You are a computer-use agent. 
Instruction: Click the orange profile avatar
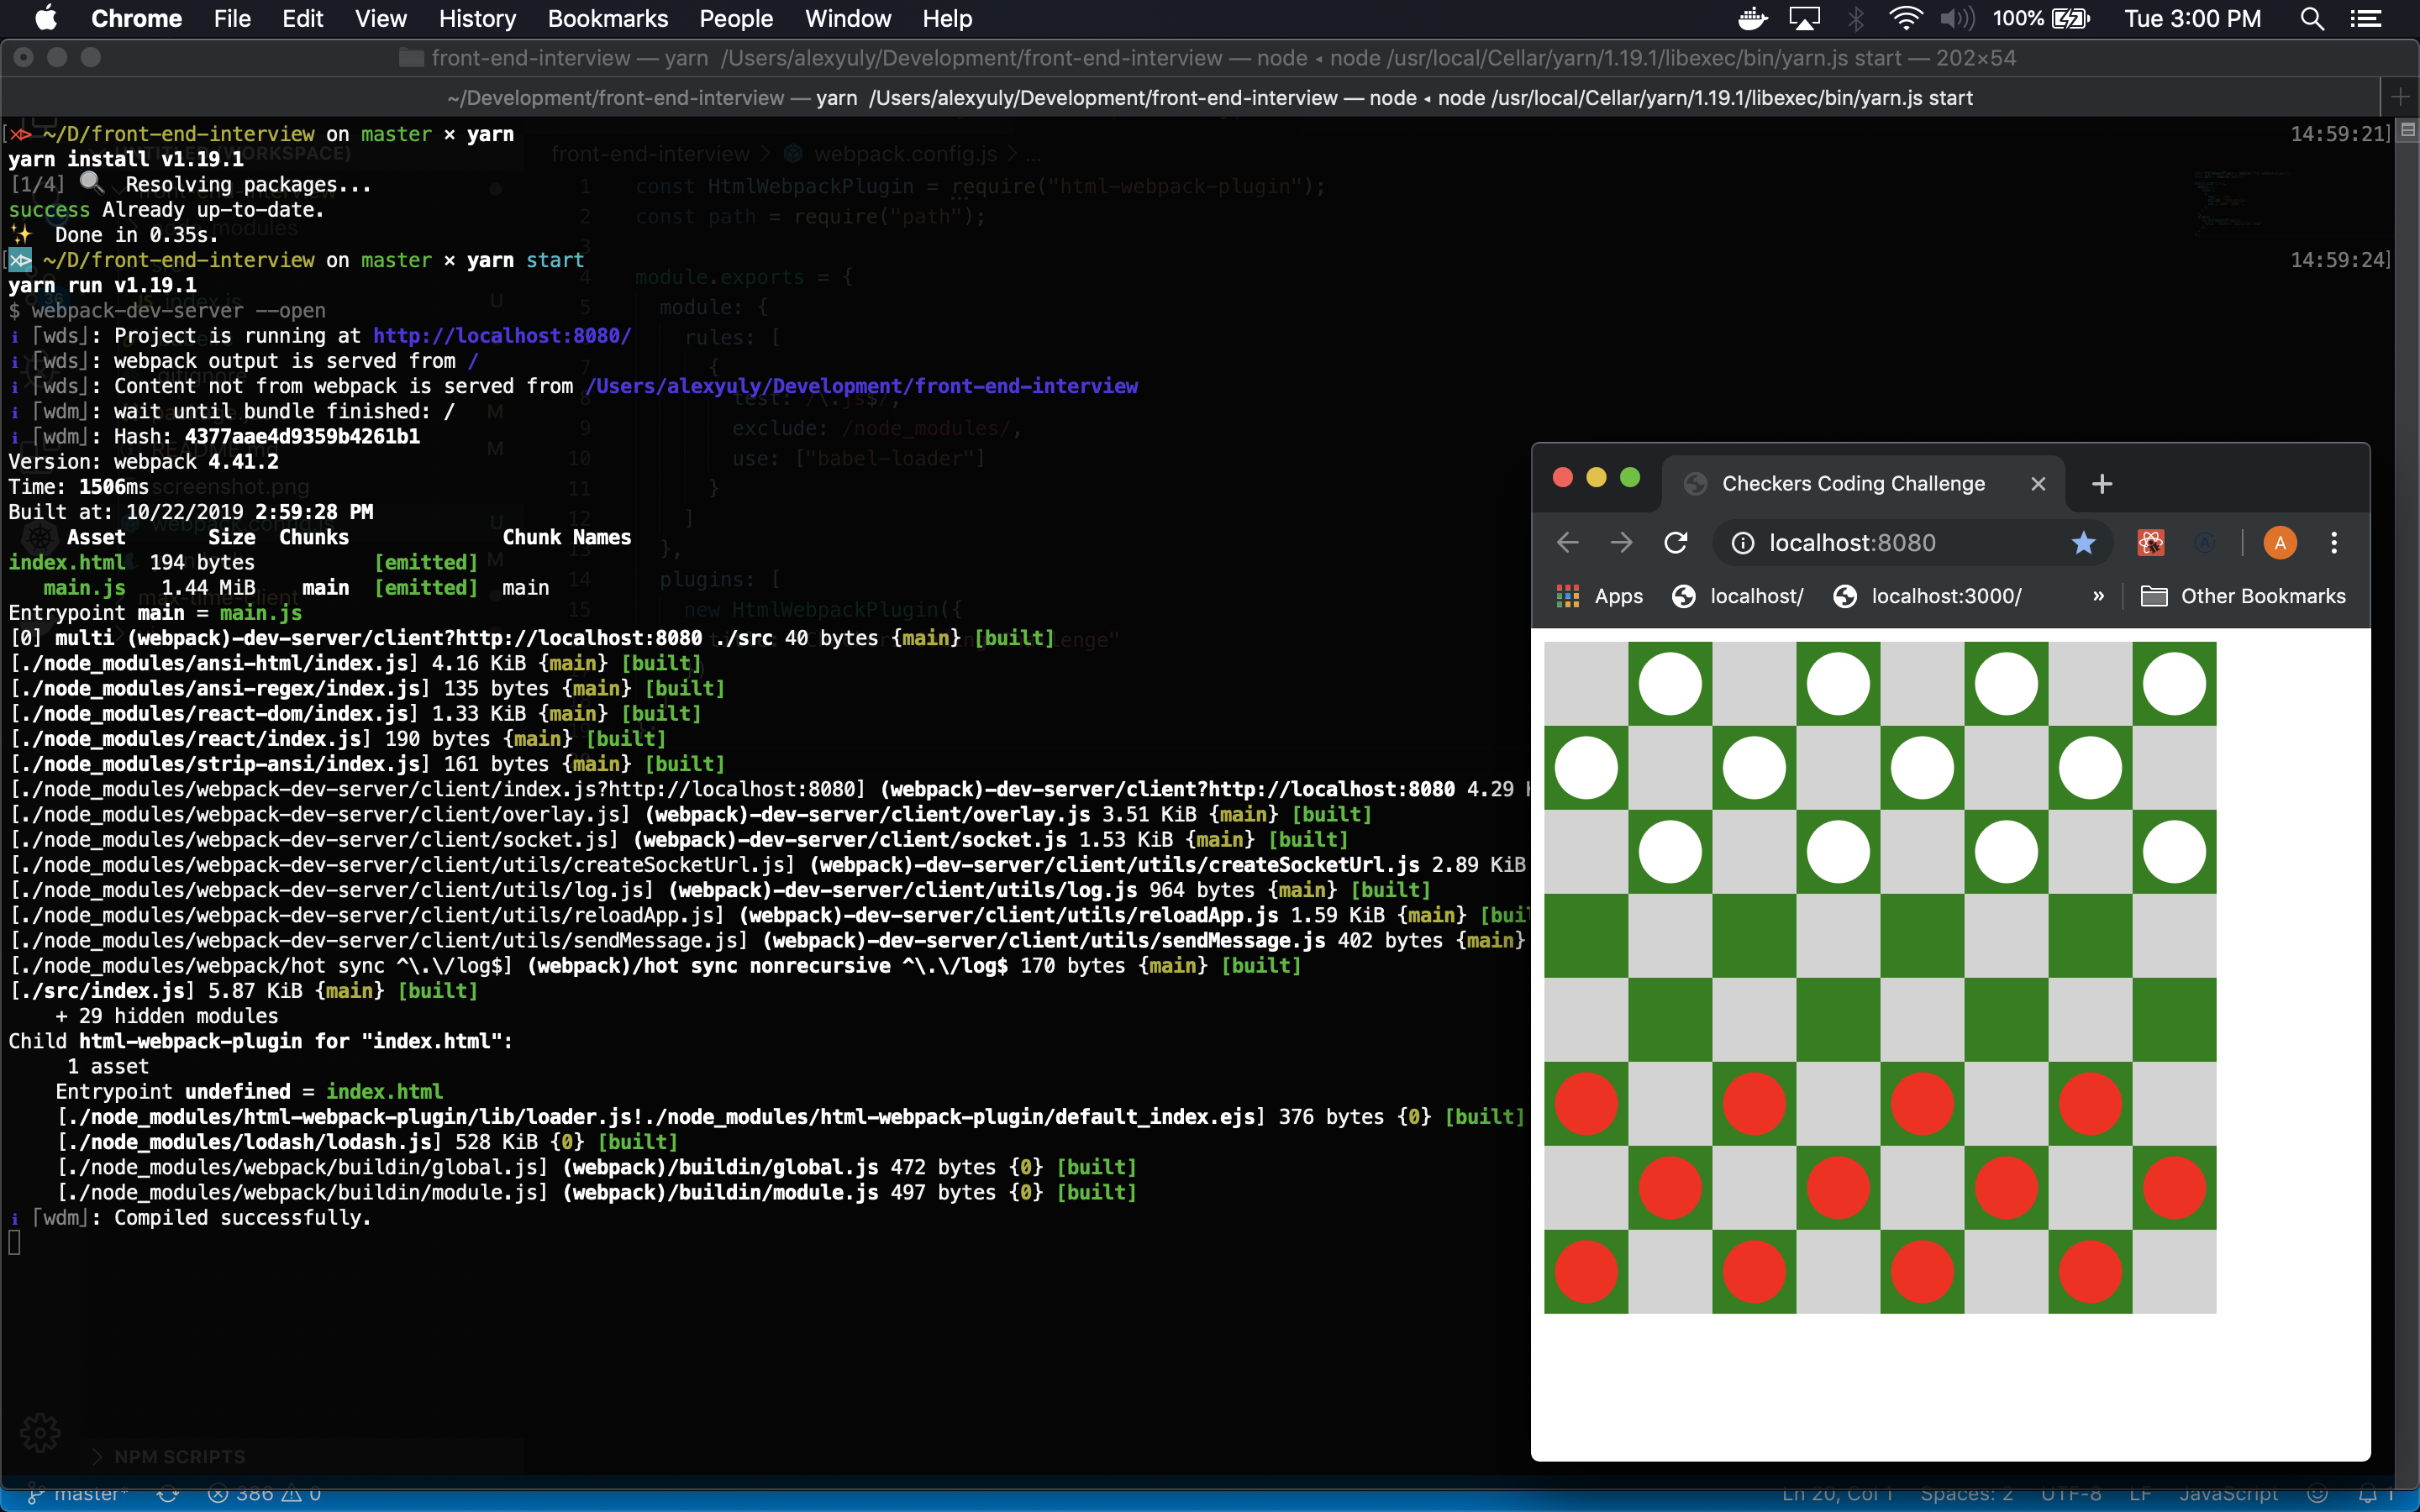[2280, 543]
